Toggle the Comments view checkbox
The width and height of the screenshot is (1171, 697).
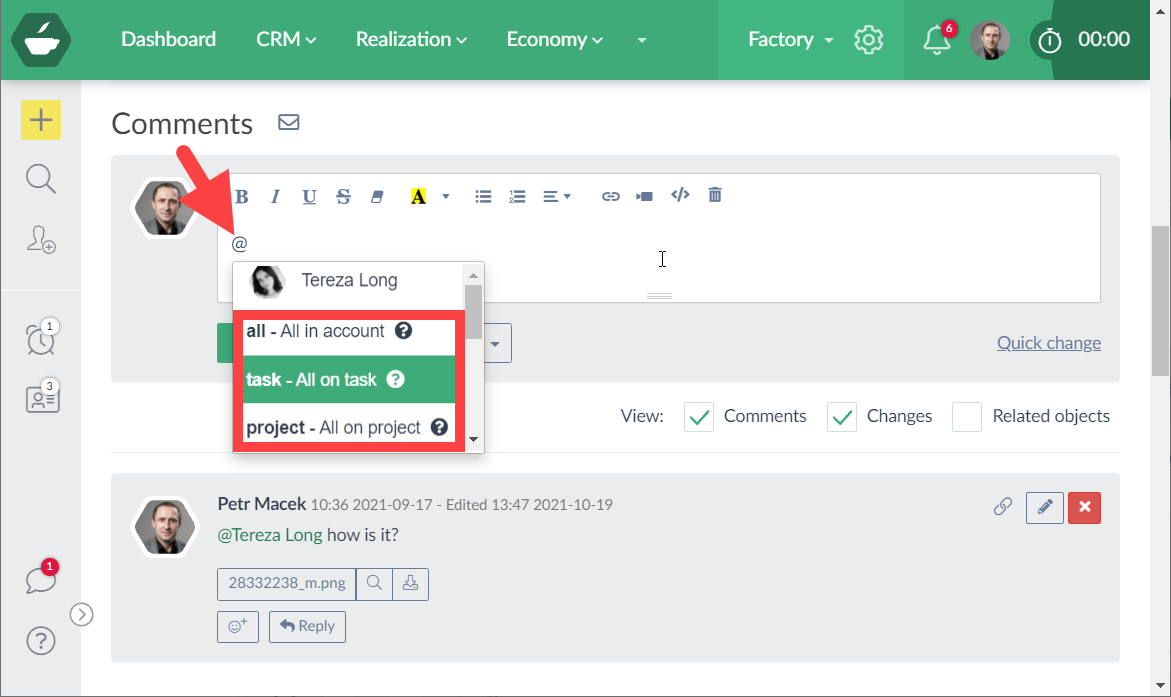pyautogui.click(x=700, y=417)
